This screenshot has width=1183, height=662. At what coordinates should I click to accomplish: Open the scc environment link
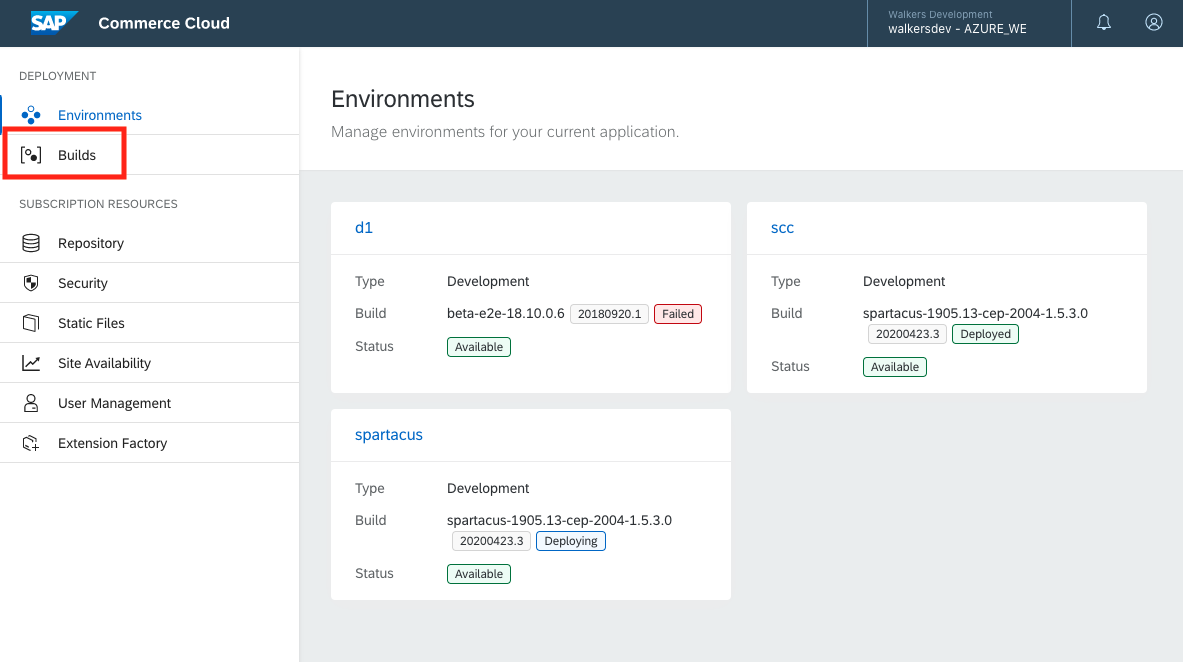pyautogui.click(x=782, y=227)
